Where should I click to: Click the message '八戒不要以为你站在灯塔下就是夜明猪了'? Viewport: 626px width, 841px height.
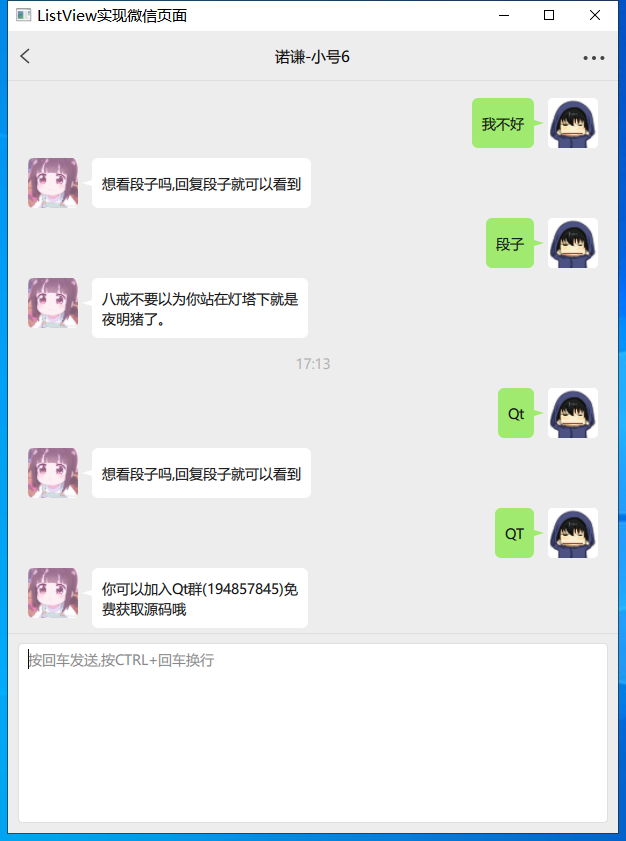[x=200, y=308]
